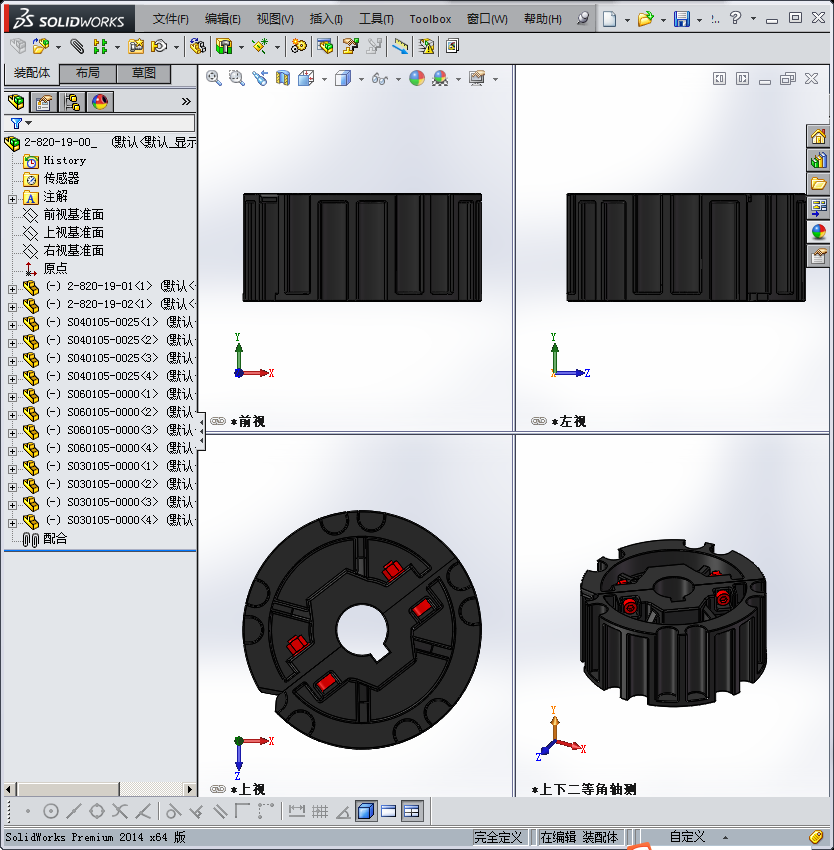Click the tree scrollbar right arrow
834x850 pixels.
(x=189, y=789)
